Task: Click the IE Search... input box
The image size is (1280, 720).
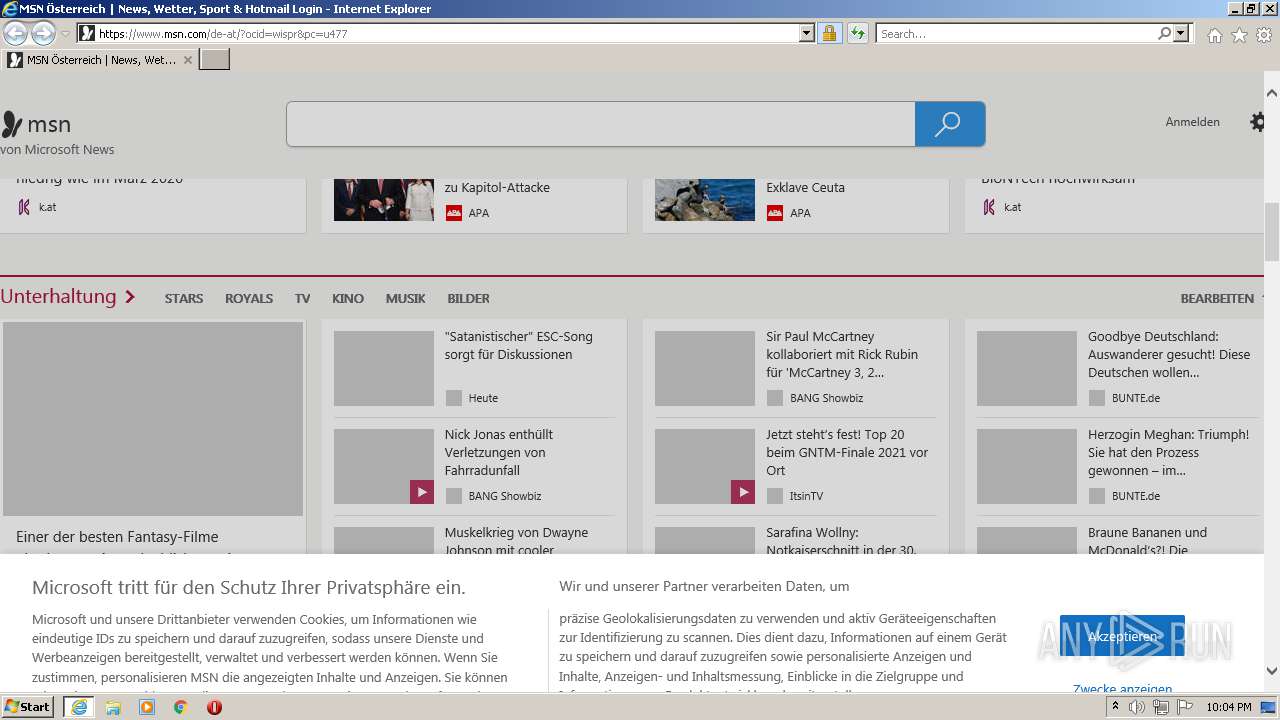Action: [x=1016, y=34]
